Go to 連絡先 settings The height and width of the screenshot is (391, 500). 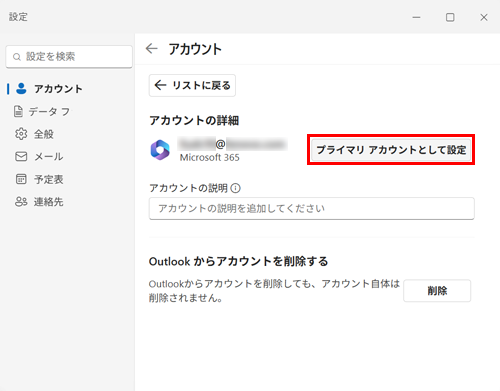point(48,202)
